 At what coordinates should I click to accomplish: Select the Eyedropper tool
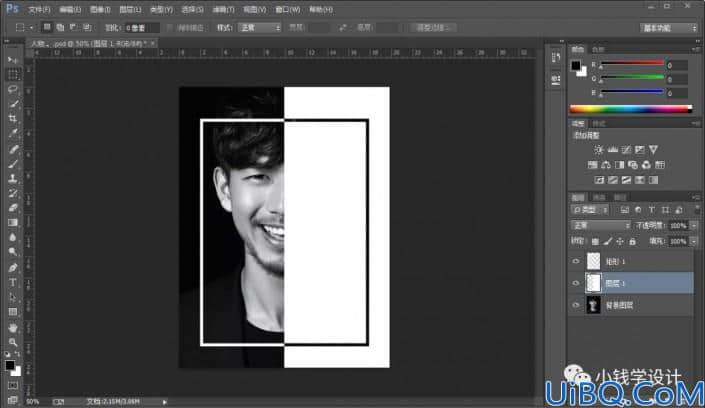tap(13, 134)
